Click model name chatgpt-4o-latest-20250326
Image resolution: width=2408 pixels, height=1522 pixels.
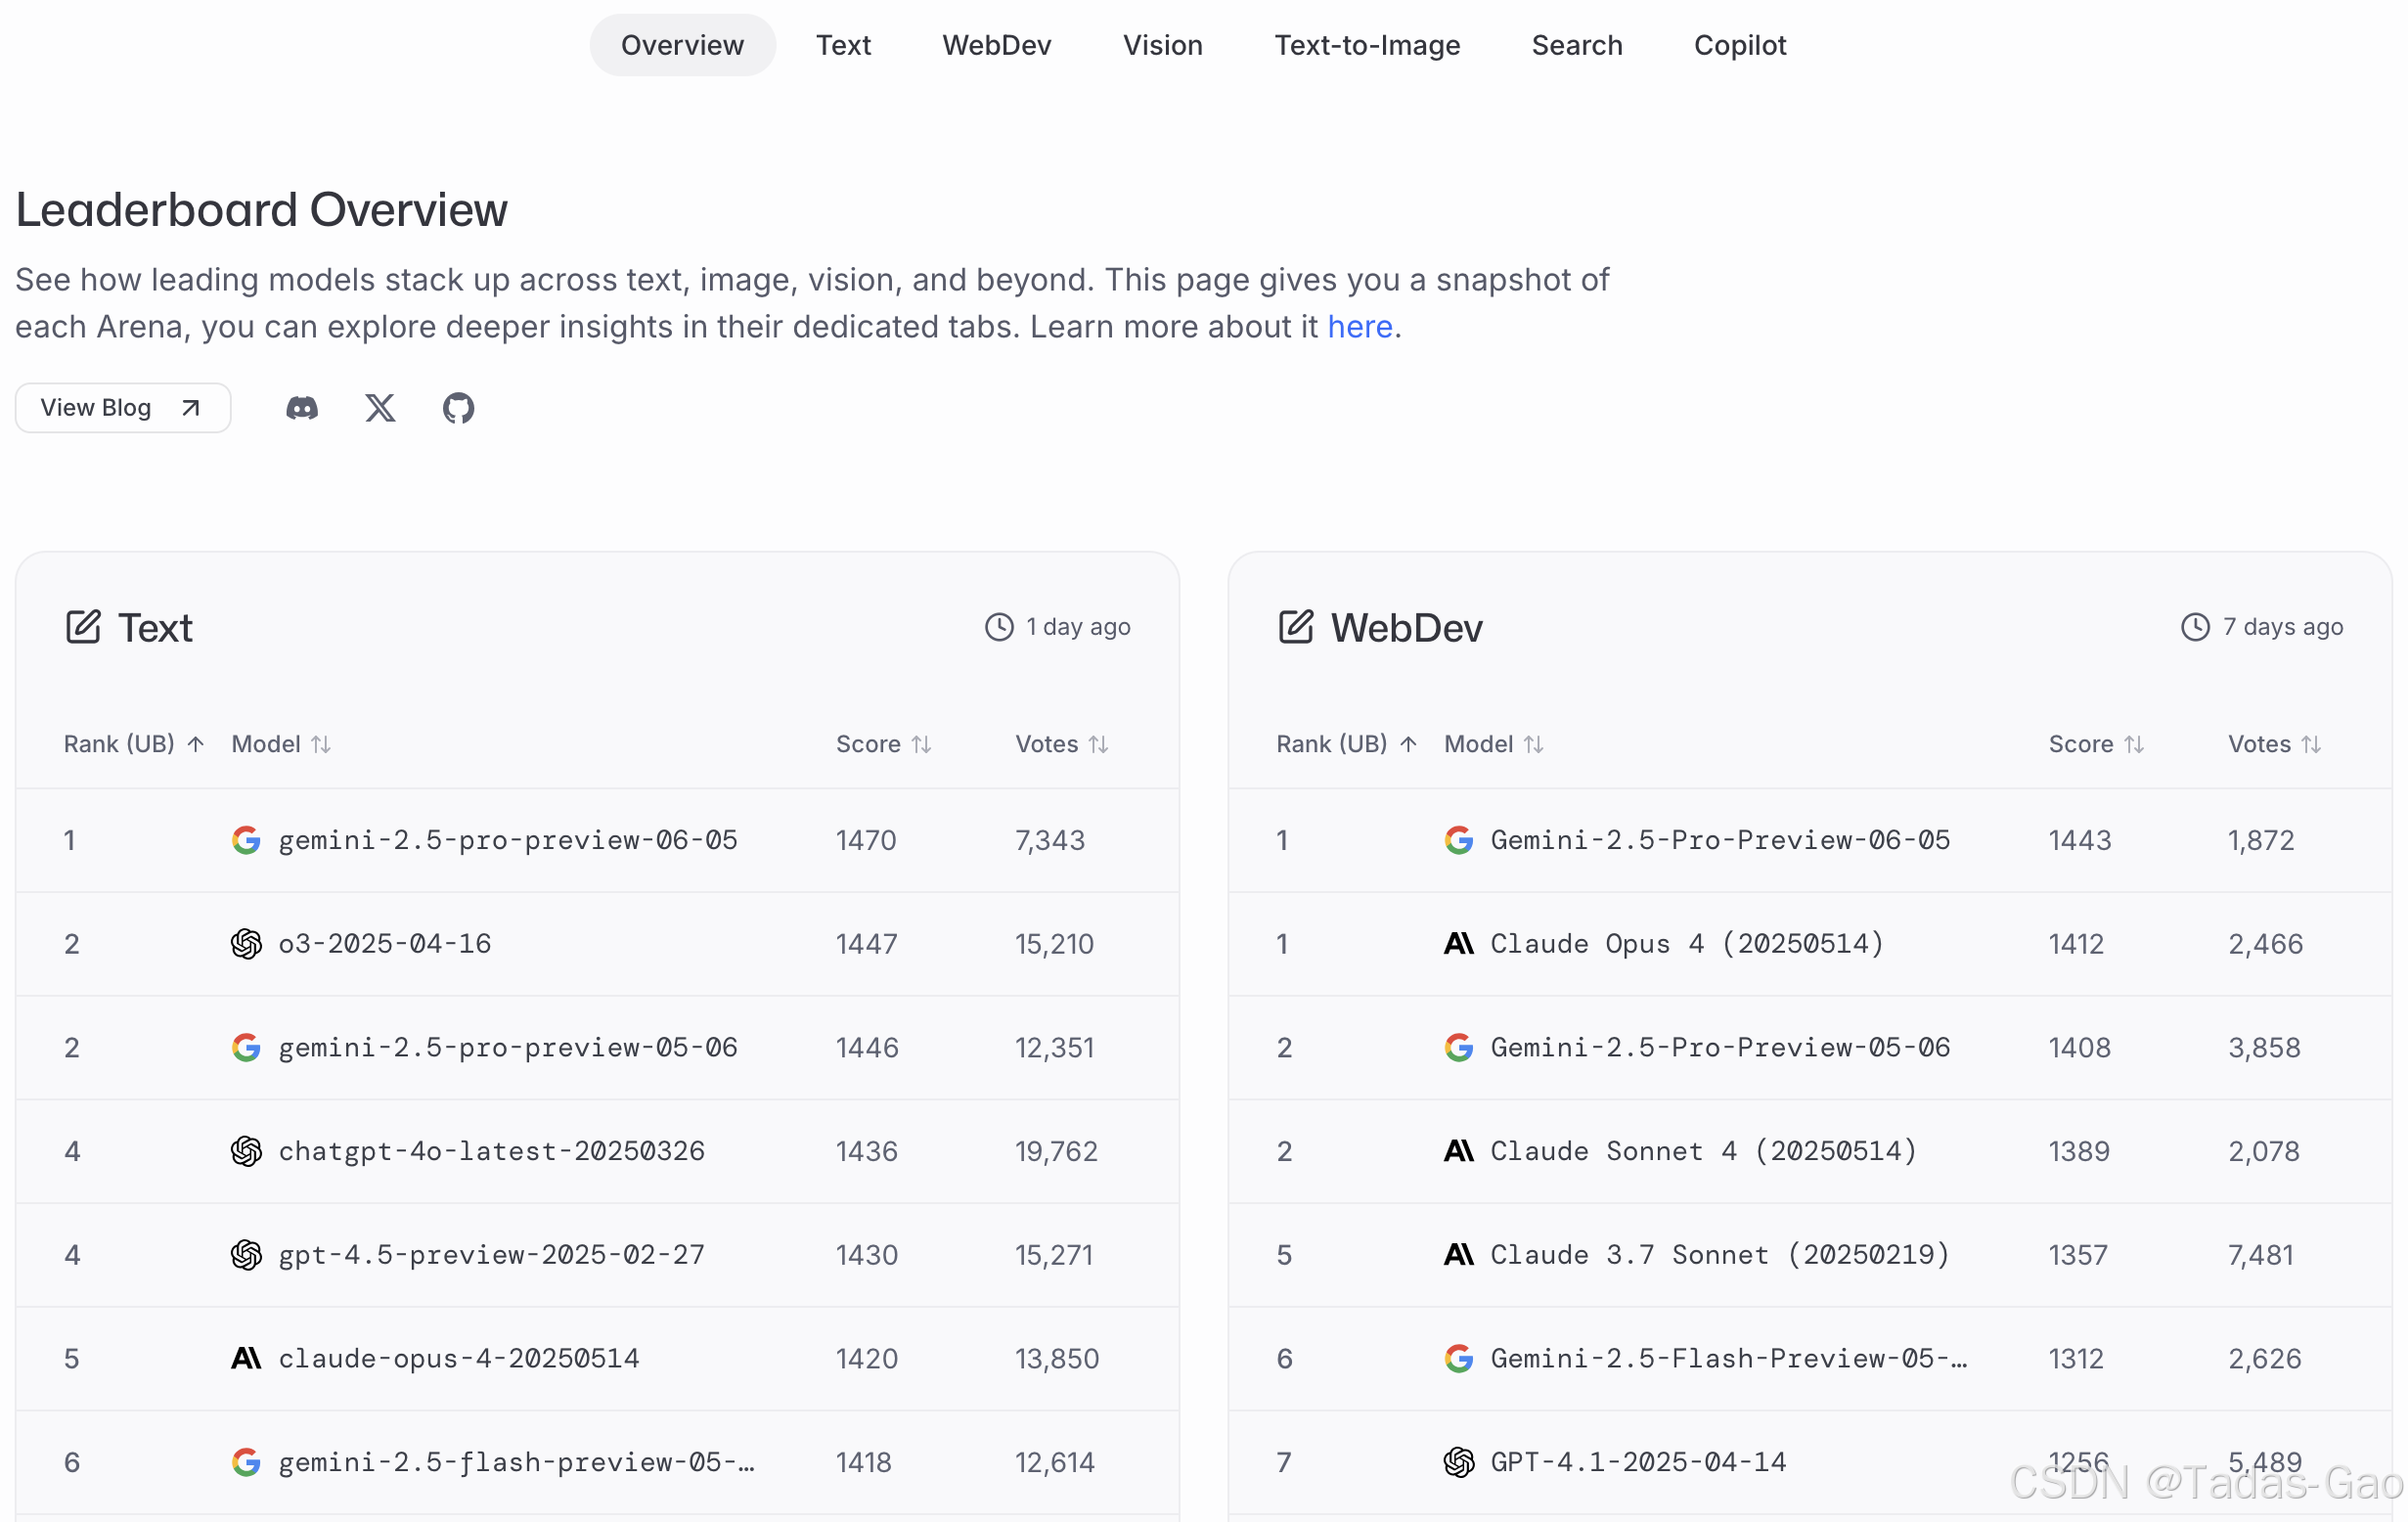pos(491,1151)
